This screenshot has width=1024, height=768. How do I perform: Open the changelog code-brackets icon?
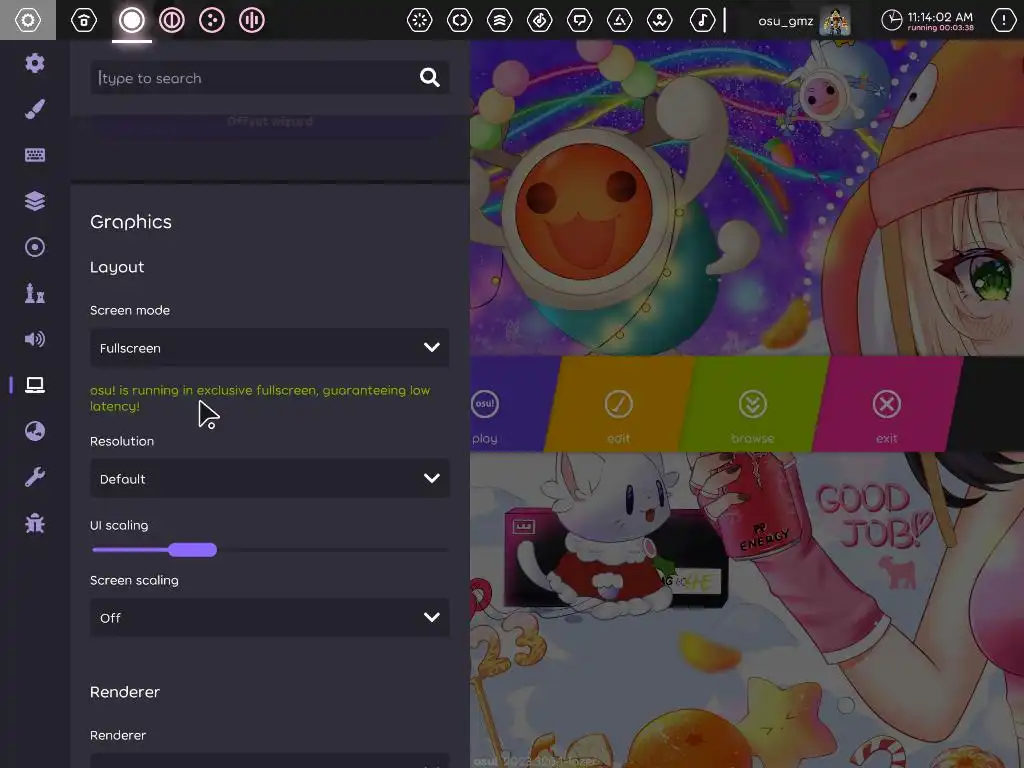460,20
